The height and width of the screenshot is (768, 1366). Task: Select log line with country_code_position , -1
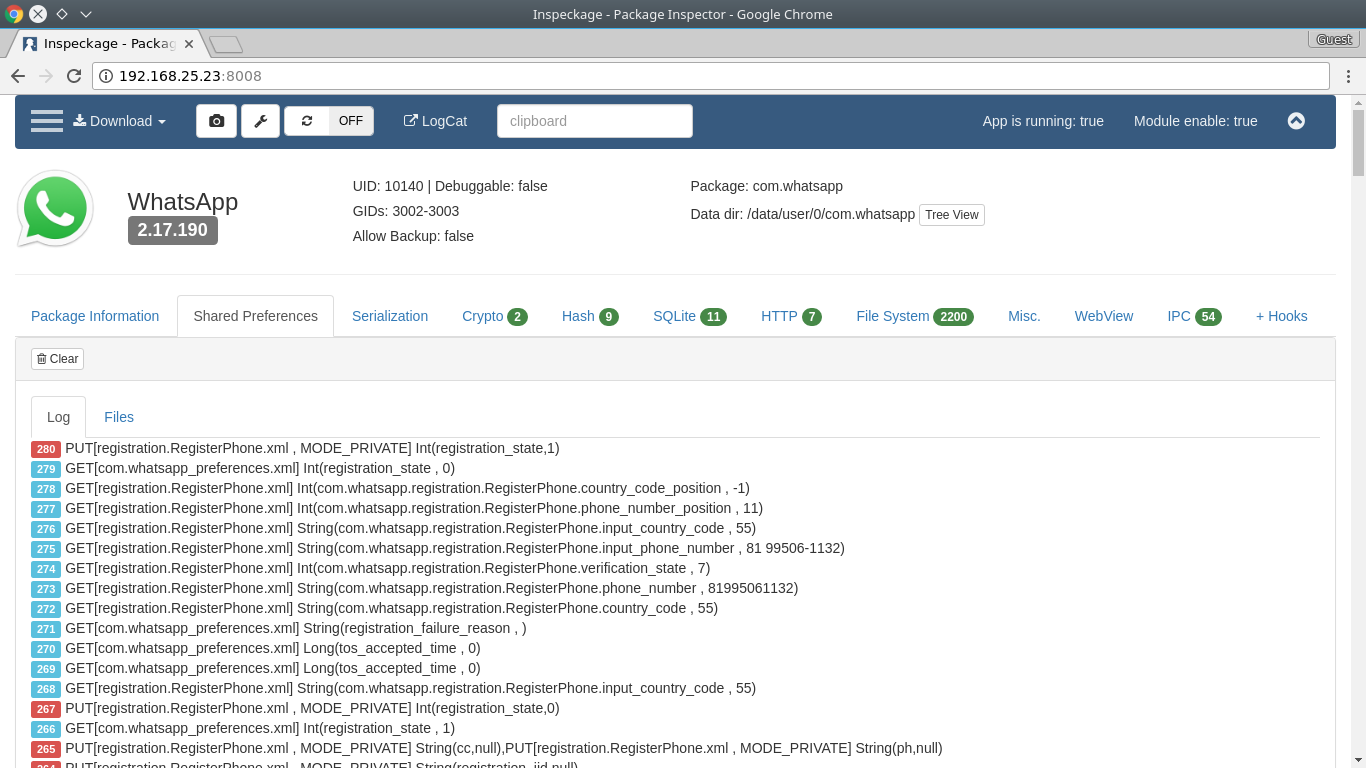pyautogui.click(x=407, y=488)
